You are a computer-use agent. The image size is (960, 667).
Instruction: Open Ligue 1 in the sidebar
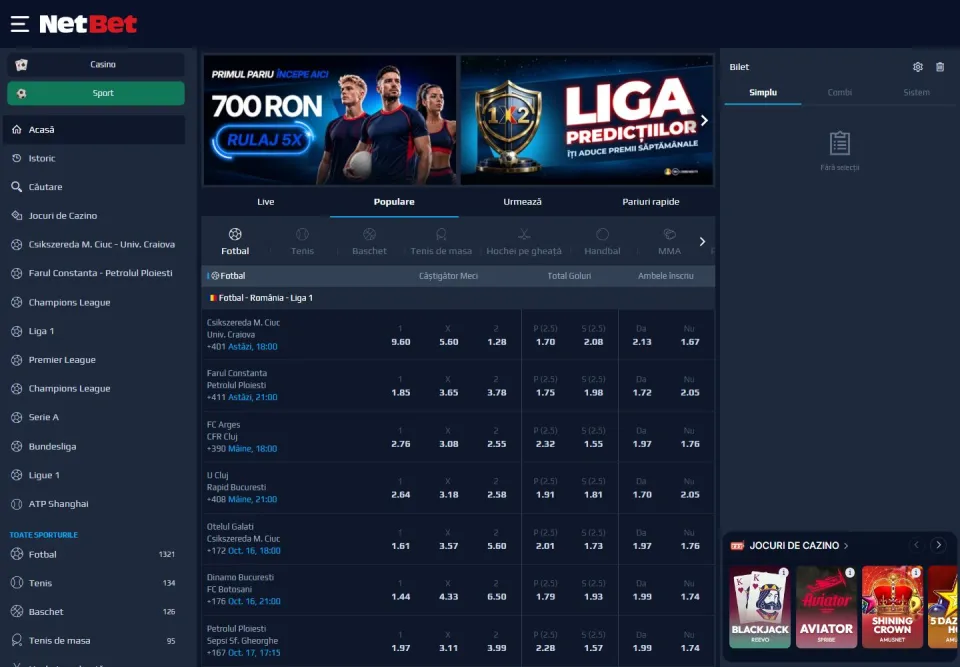(x=94, y=475)
